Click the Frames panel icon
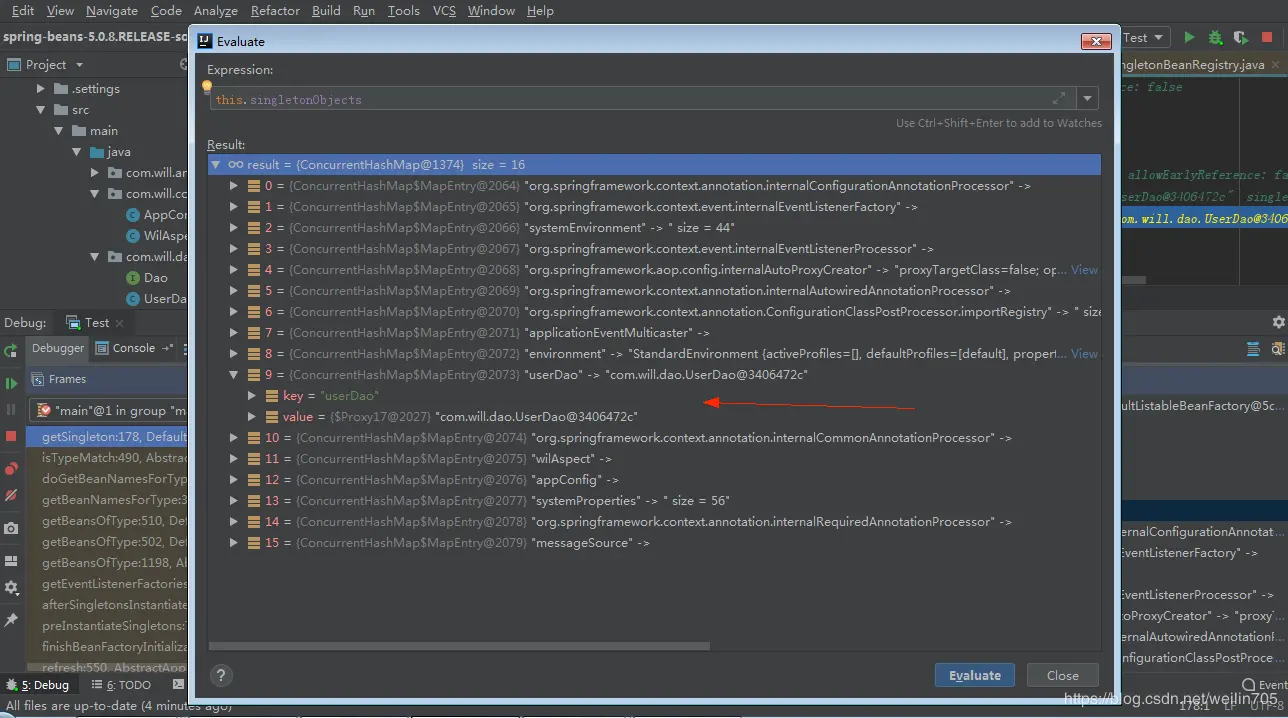The image size is (1288, 718). pyautogui.click(x=37, y=379)
